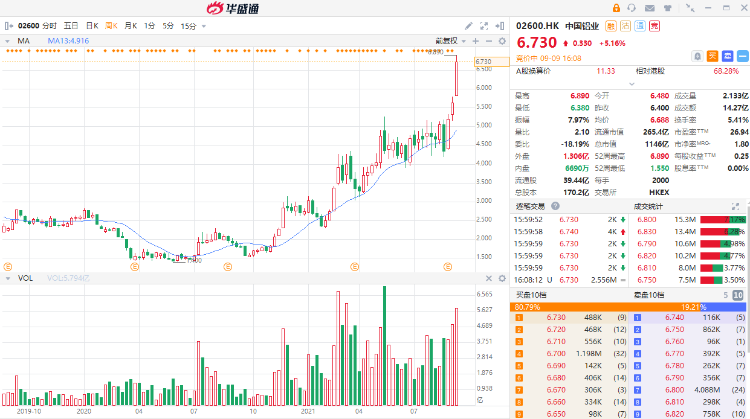Click the 15:59:58 trade at 6.740
This screenshot has width=750, height=419.
[569, 232]
